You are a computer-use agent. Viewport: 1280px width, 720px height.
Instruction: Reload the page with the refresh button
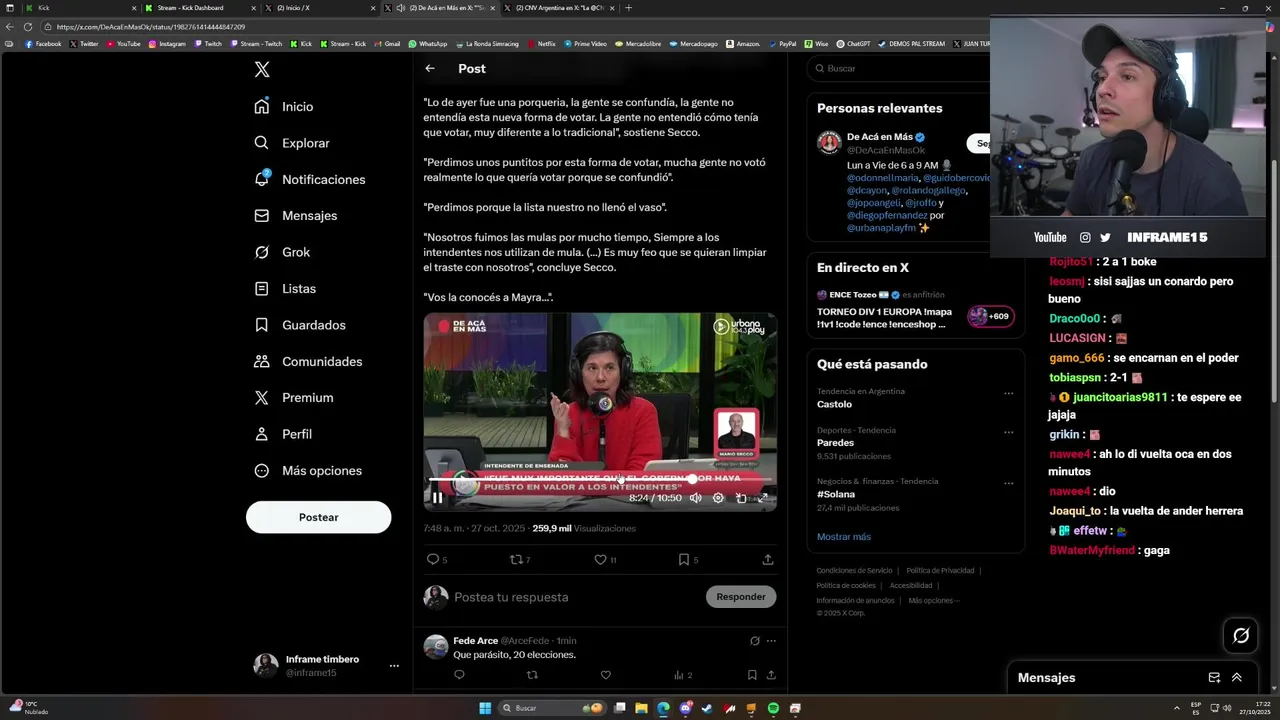point(27,27)
